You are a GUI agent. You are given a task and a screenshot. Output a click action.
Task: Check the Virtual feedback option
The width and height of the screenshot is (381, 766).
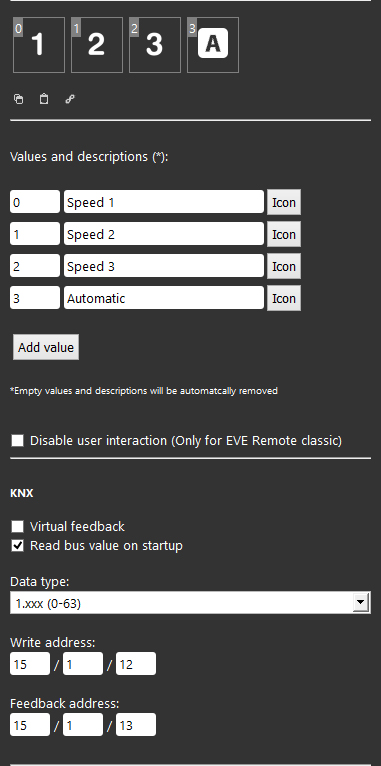tap(18, 526)
